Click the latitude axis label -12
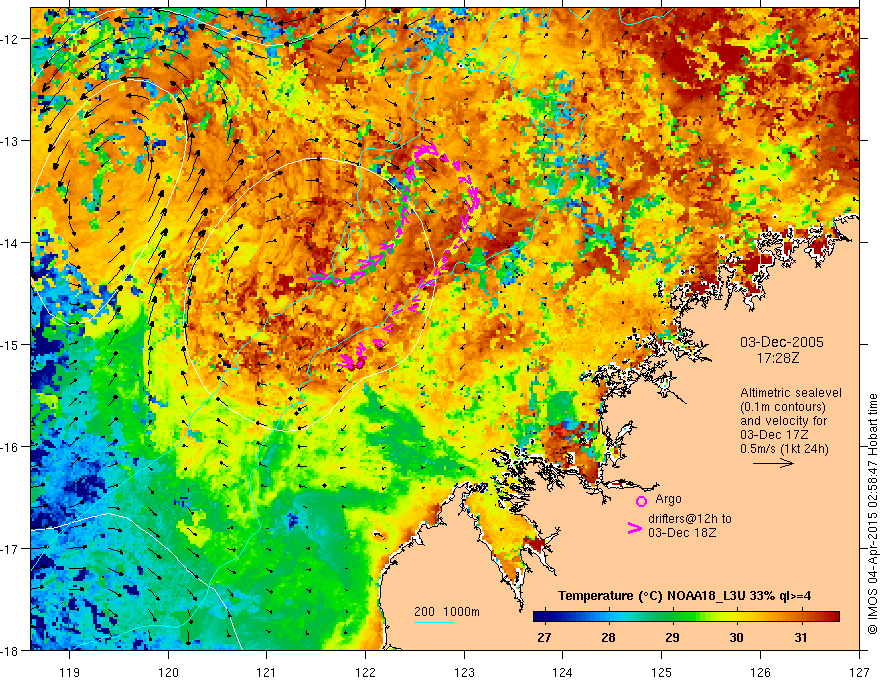Viewport: 880px width, 680px height. point(11,39)
